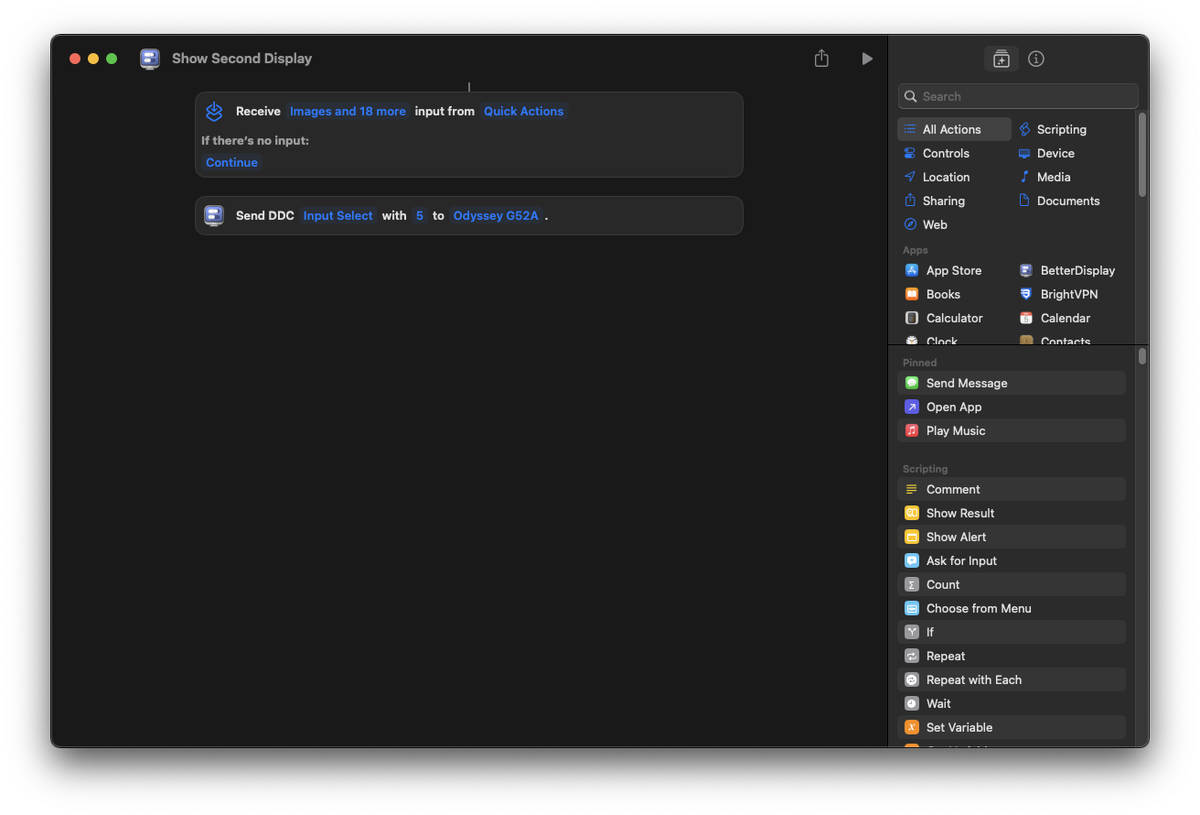The image size is (1200, 815).
Task: Open the Action Library panel icon
Action: (1001, 59)
